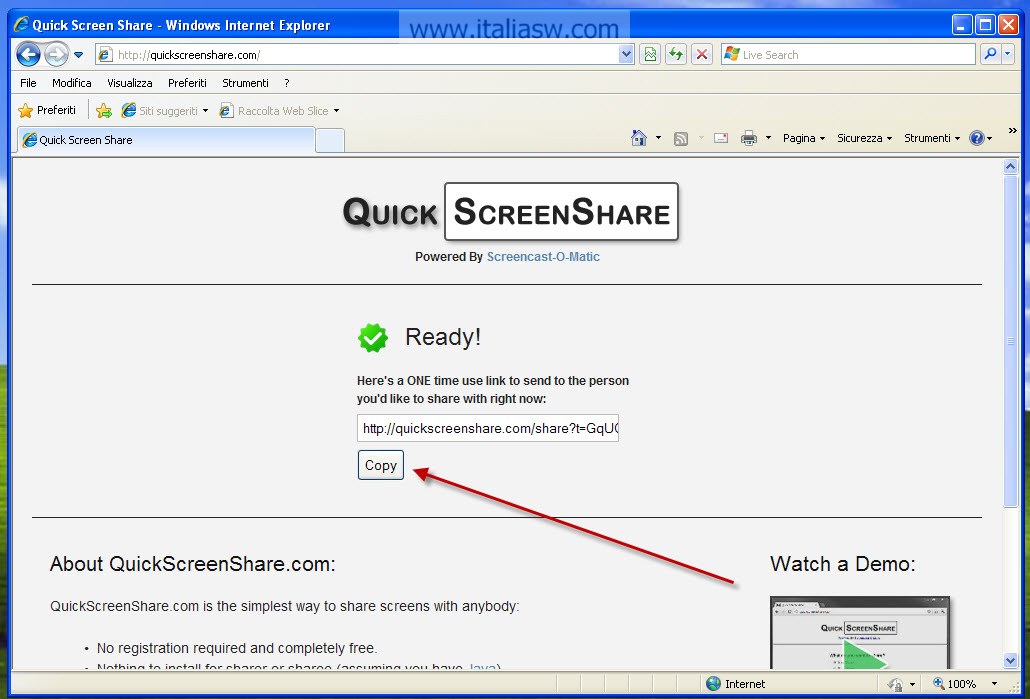Open a new blank tab

click(330, 141)
